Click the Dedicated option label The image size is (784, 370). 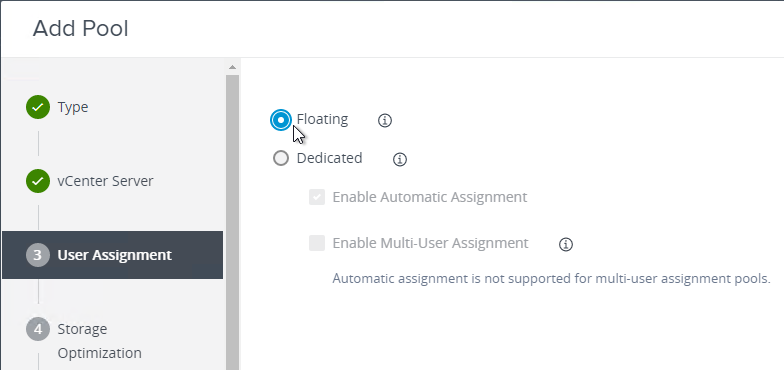pos(330,158)
